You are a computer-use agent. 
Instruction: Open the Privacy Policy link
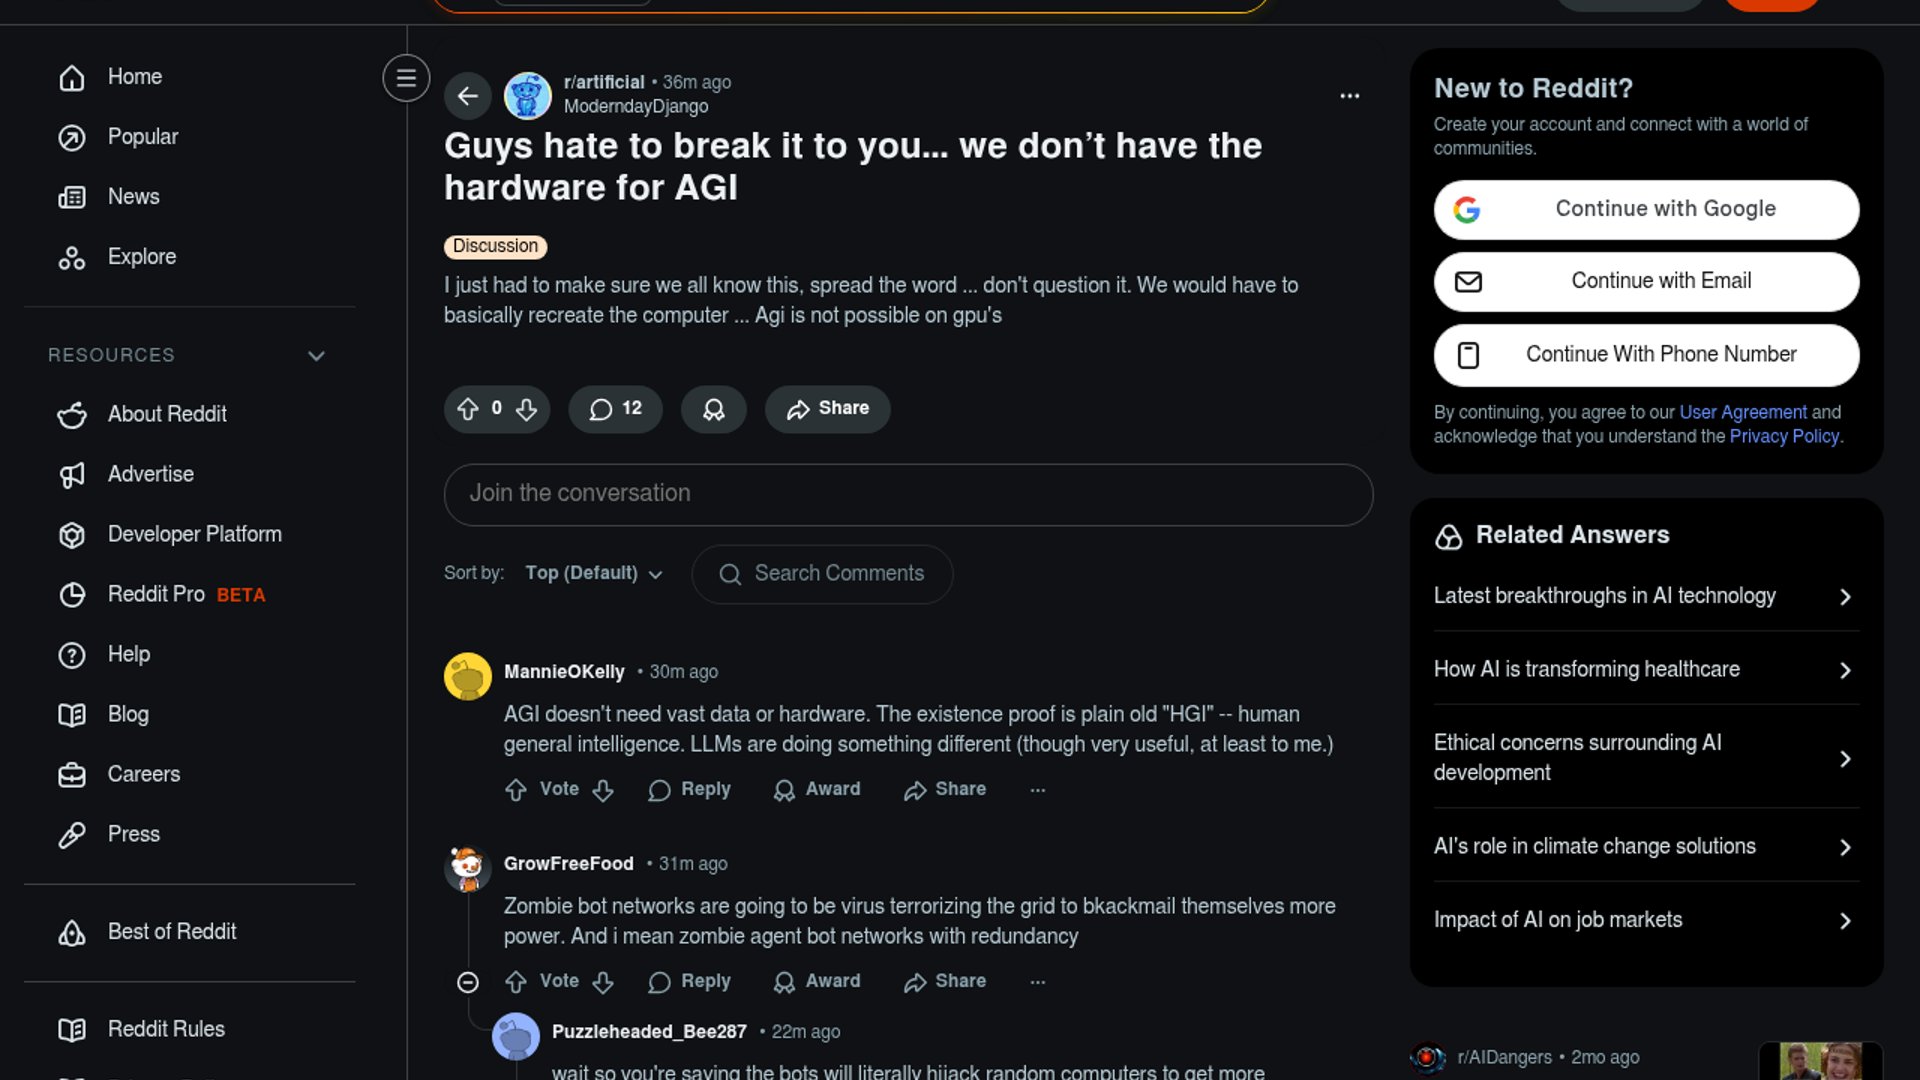click(x=1784, y=436)
